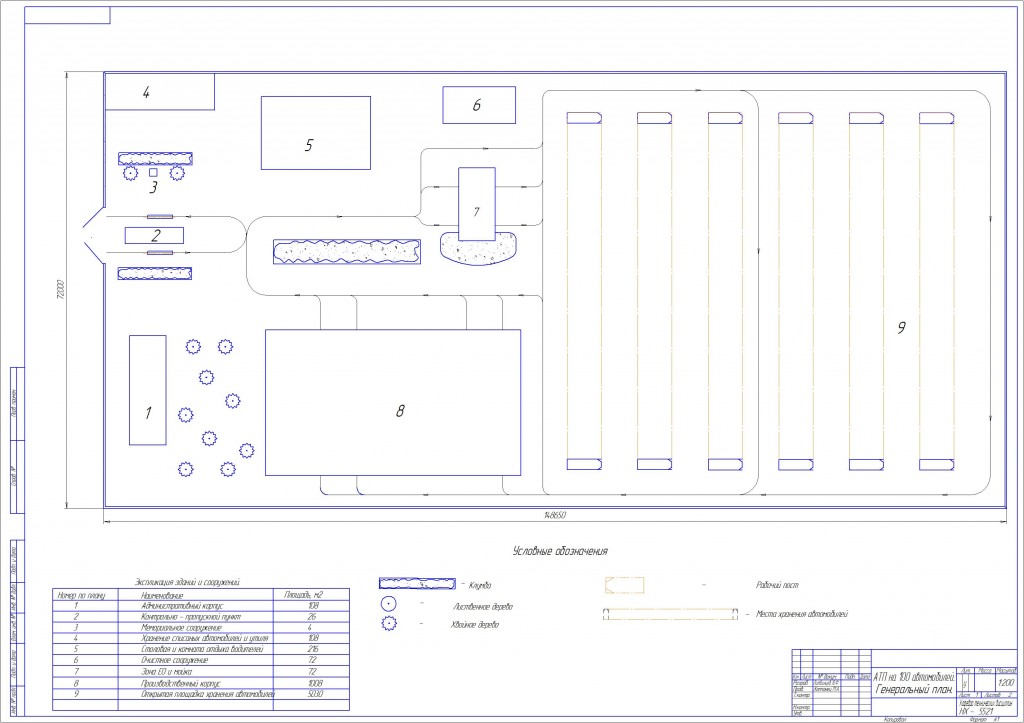Click the 'Лиственное дерево' legend label

coord(483,607)
